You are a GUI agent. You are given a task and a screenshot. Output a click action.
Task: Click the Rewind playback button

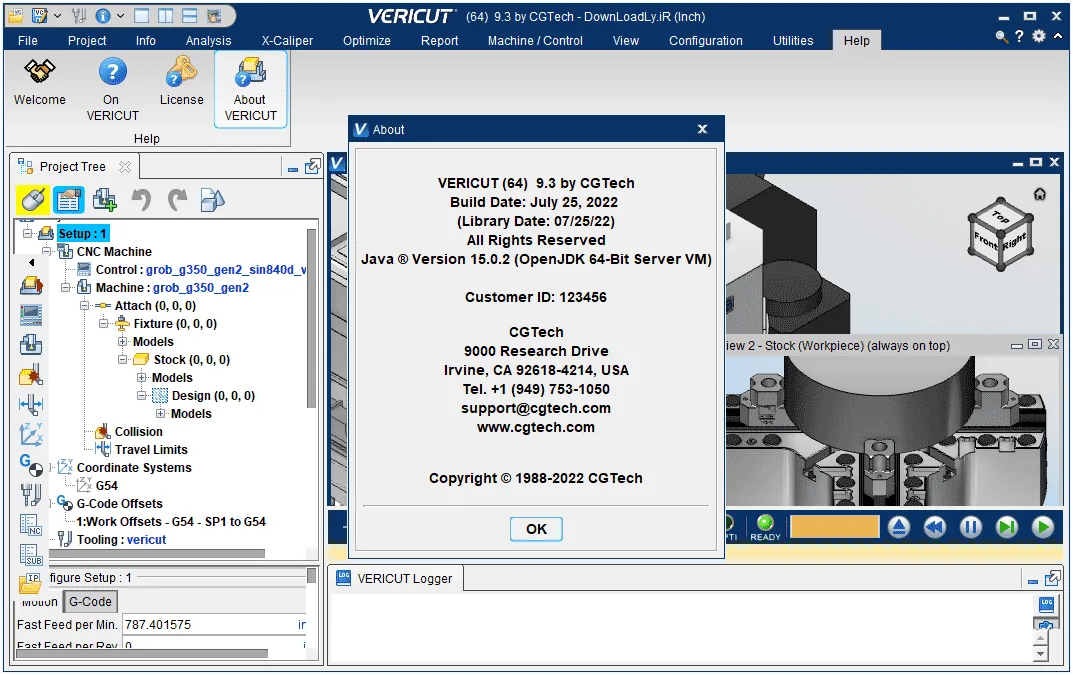coord(934,527)
